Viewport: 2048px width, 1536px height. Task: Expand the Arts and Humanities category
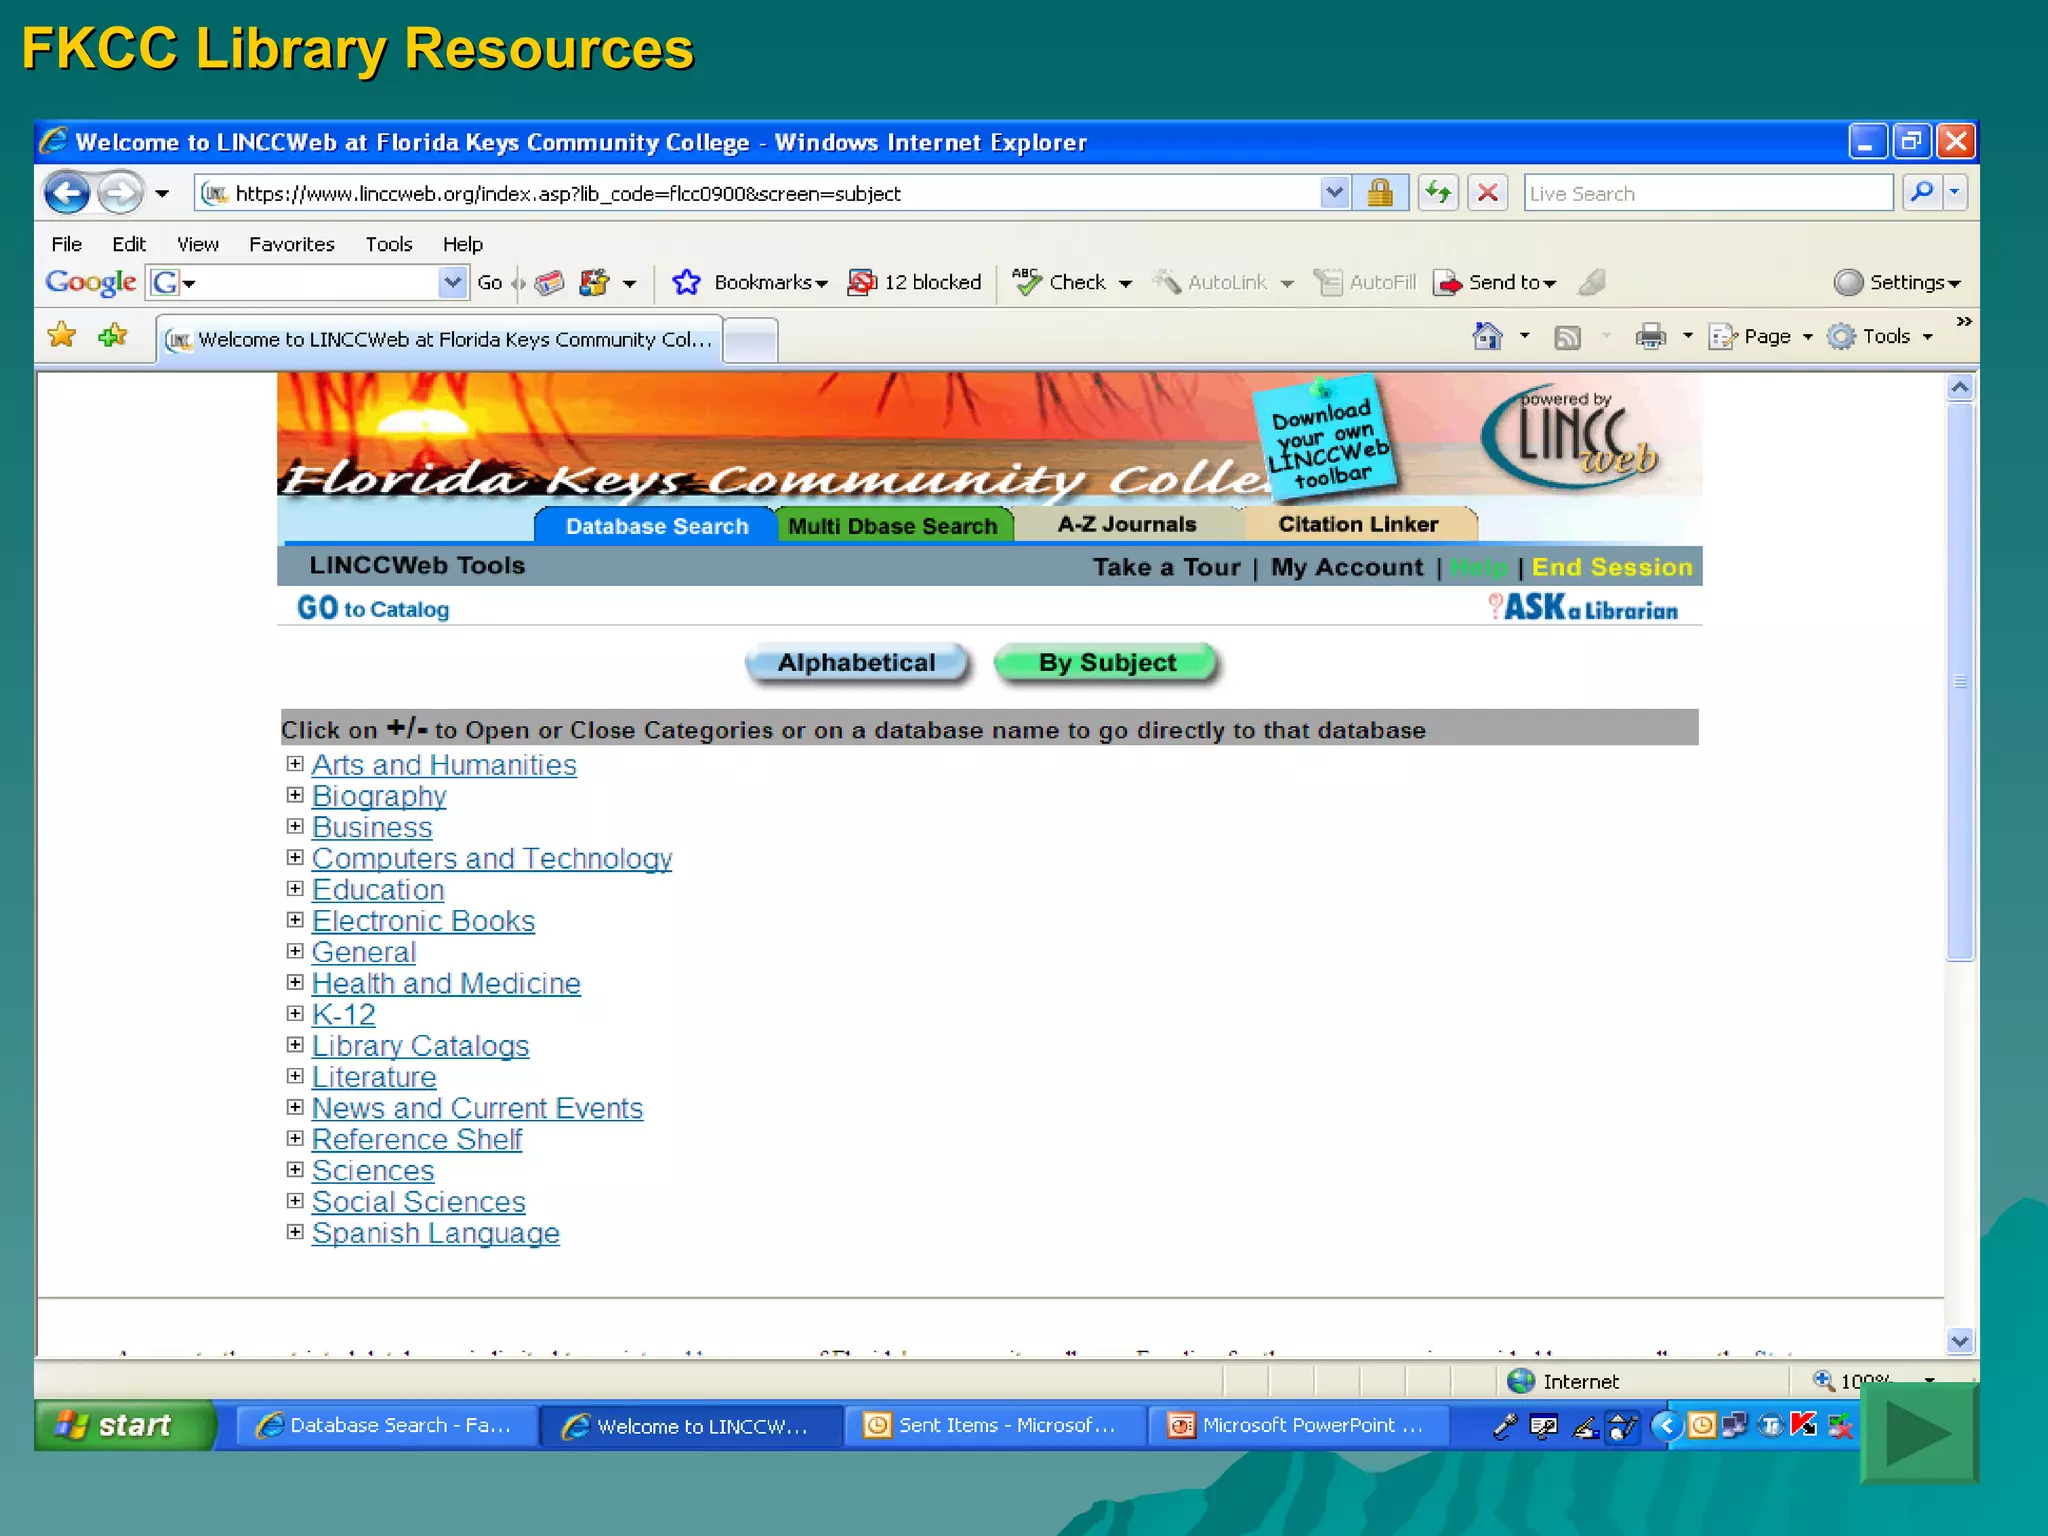[295, 764]
